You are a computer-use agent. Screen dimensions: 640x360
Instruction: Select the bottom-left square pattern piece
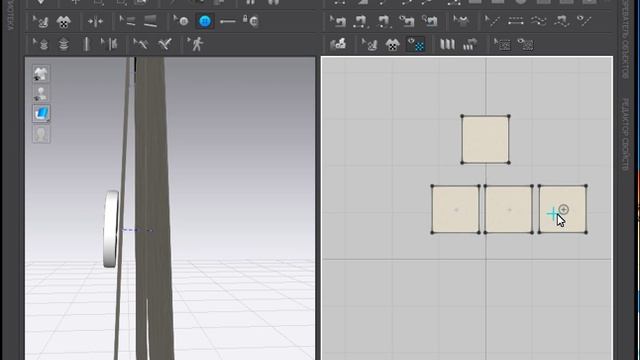[x=456, y=209]
